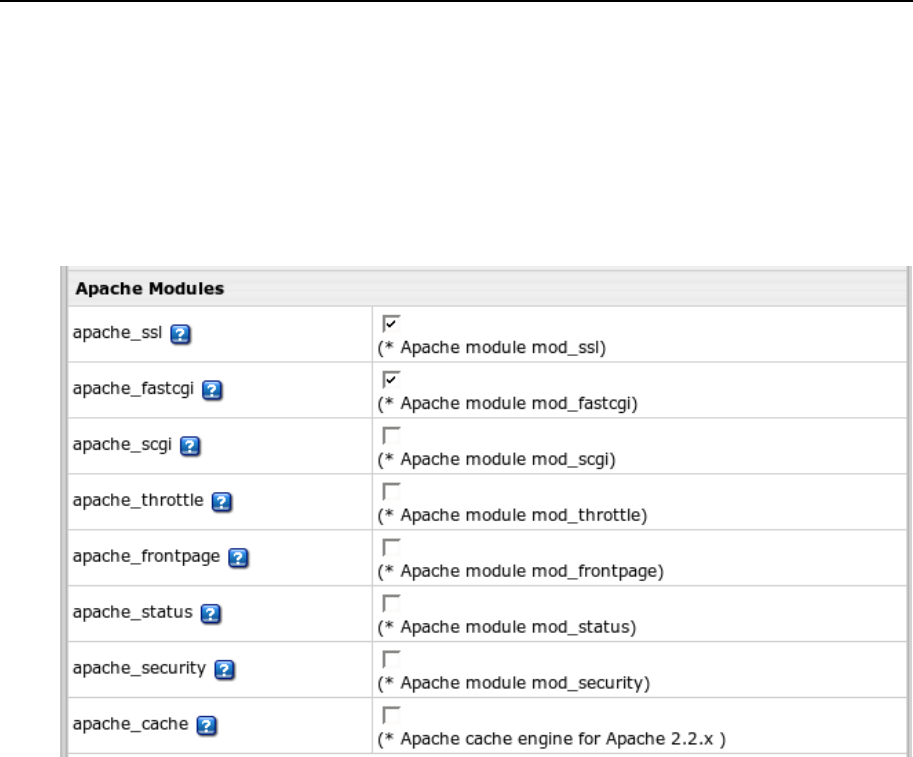This screenshot has width=913, height=757.
Task: Enable the mod_scgi module checkbox
Action: [x=392, y=433]
